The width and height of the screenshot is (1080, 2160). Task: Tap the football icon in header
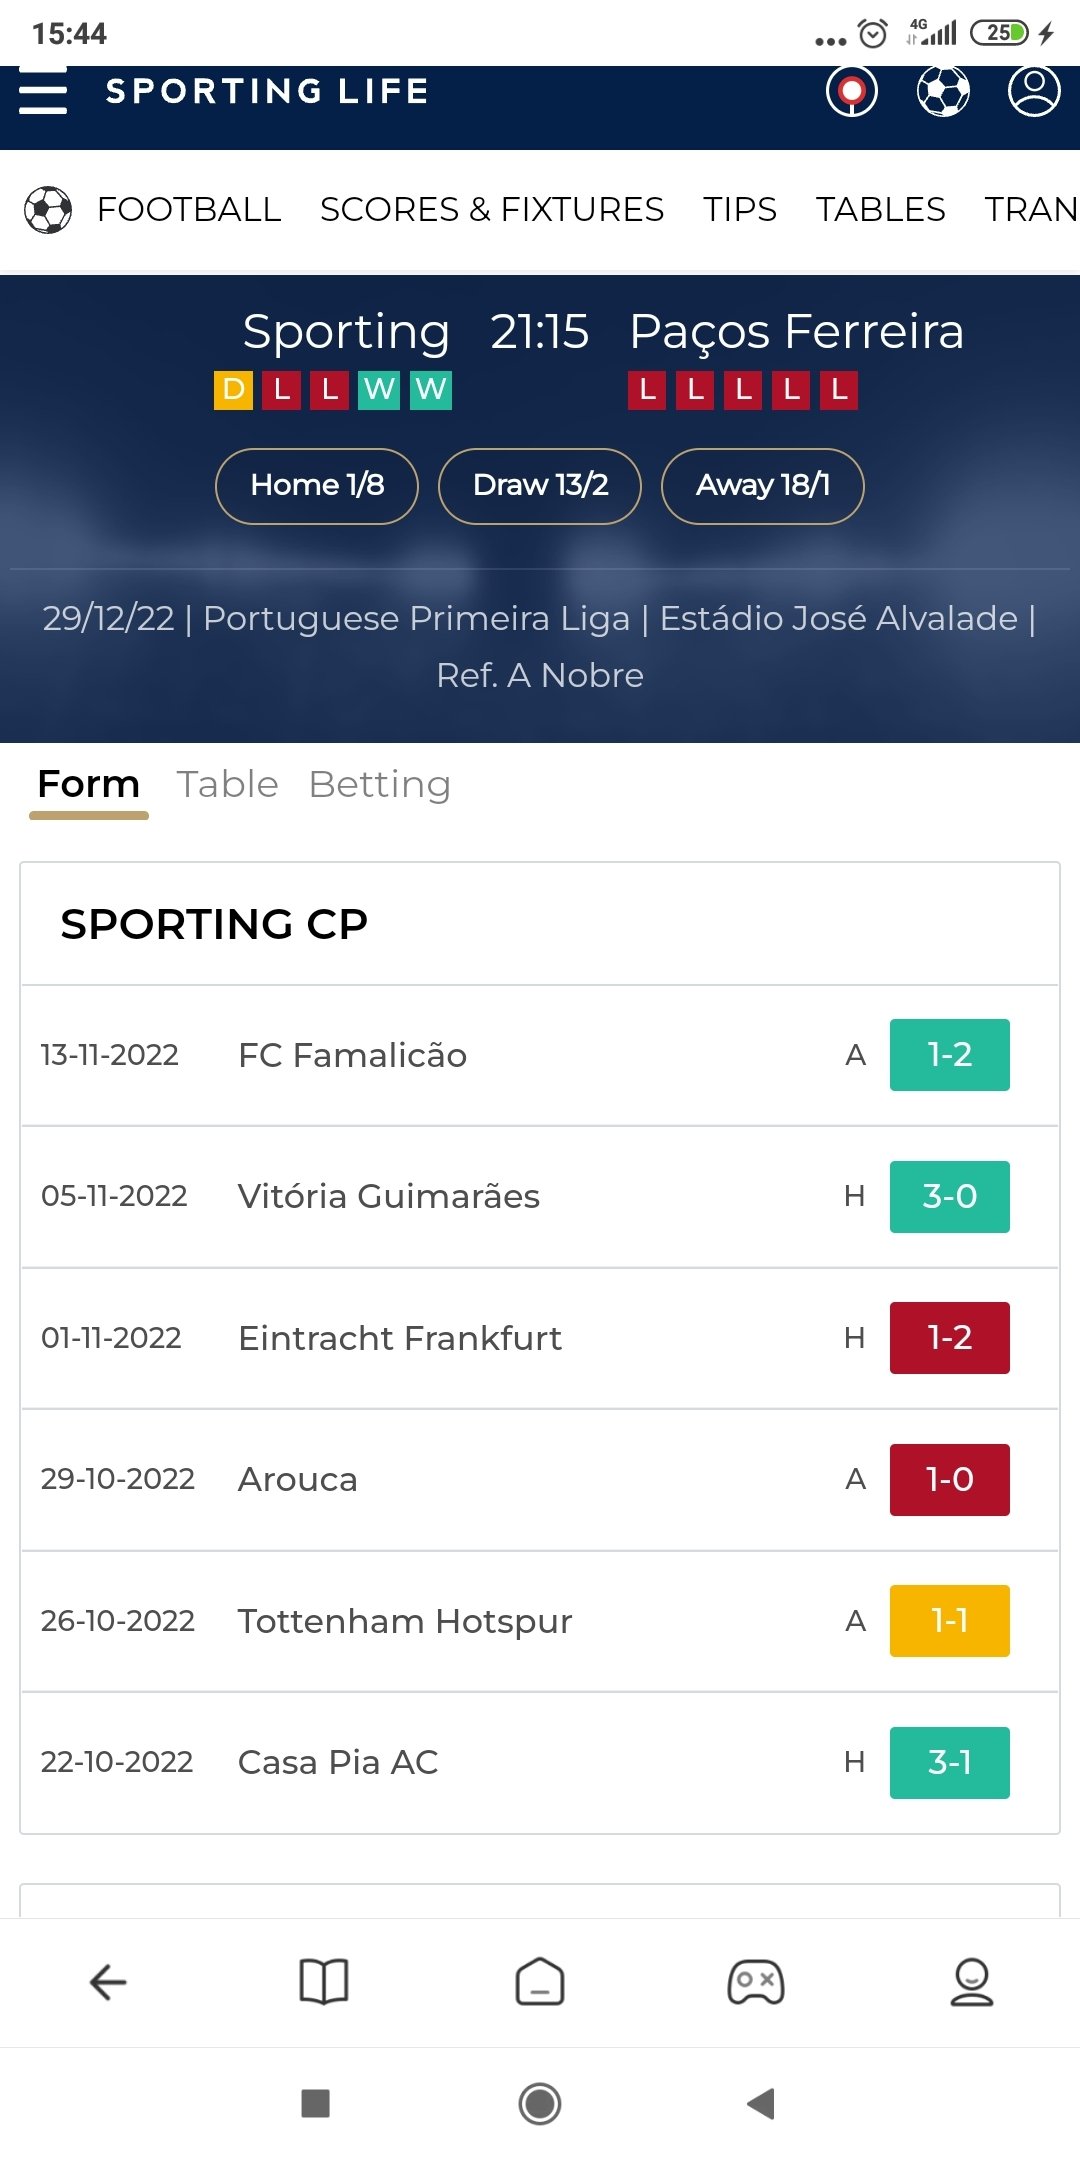coord(943,92)
